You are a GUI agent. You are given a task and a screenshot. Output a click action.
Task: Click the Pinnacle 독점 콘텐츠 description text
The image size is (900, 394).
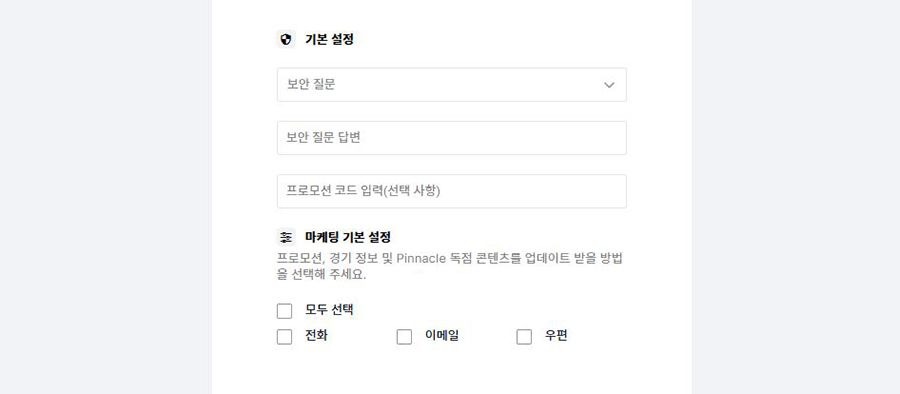coord(459,258)
